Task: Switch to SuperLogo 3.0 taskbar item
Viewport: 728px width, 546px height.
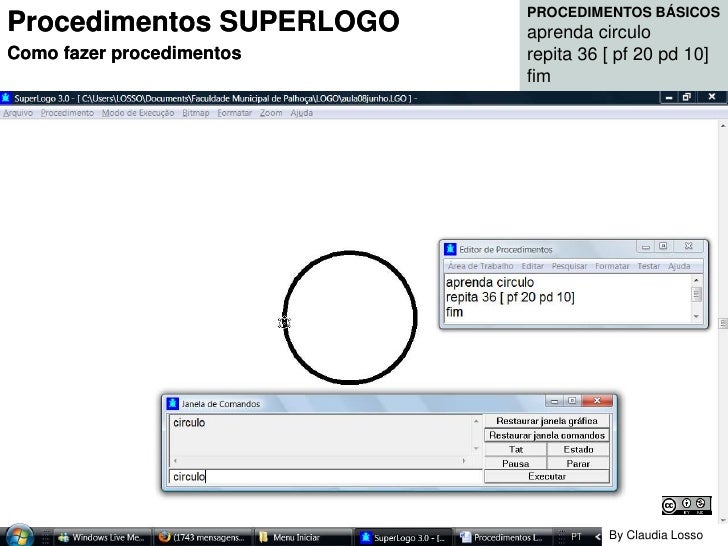Action: (403, 537)
